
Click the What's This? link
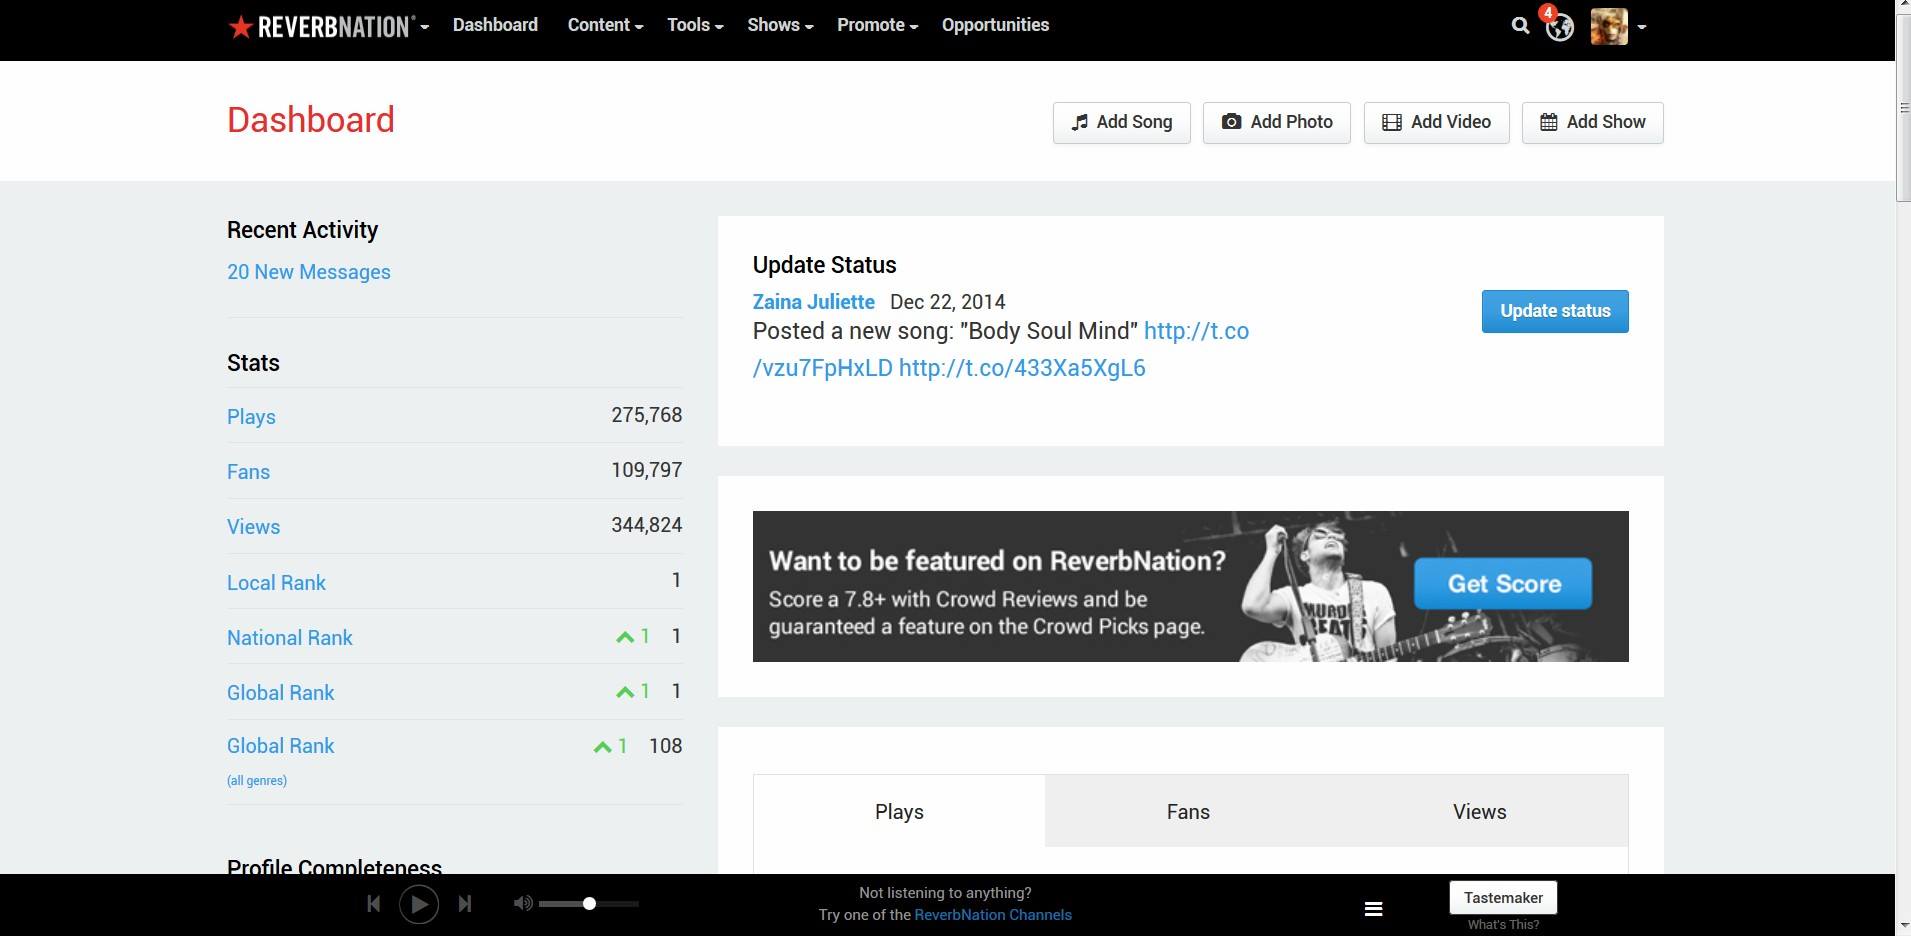point(1503,925)
